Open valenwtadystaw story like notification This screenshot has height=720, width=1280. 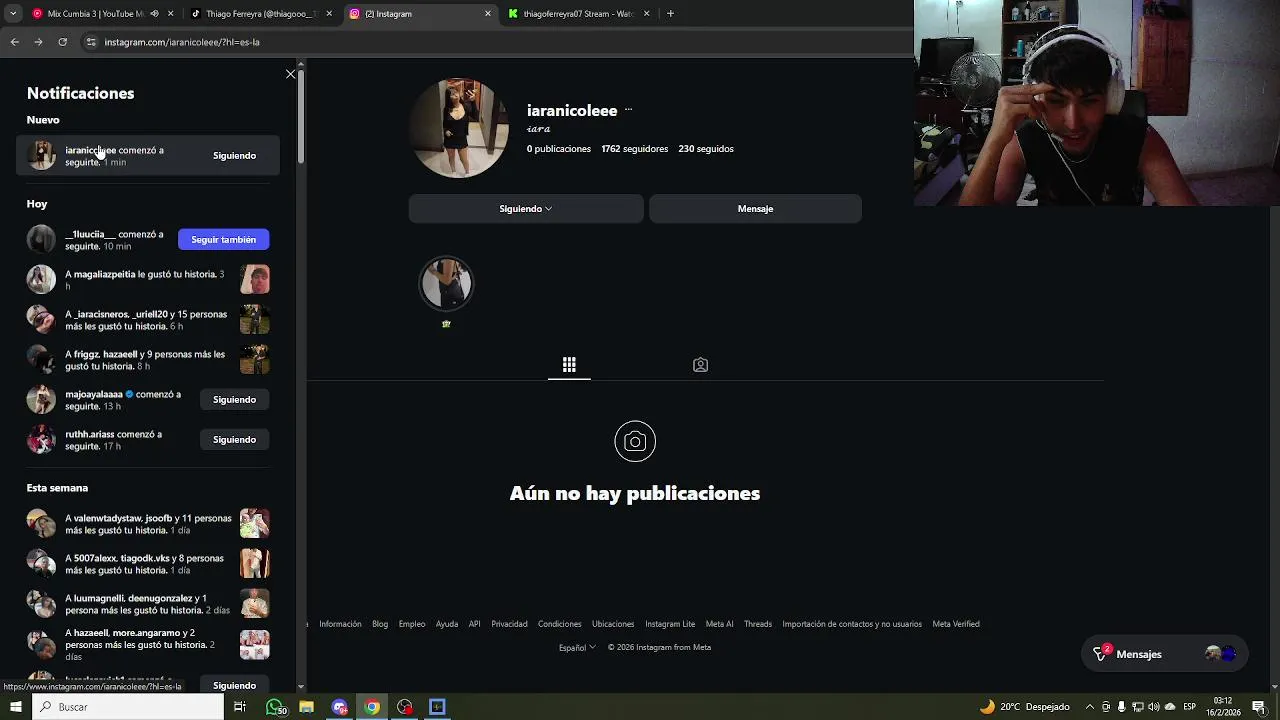pyautogui.click(x=148, y=524)
